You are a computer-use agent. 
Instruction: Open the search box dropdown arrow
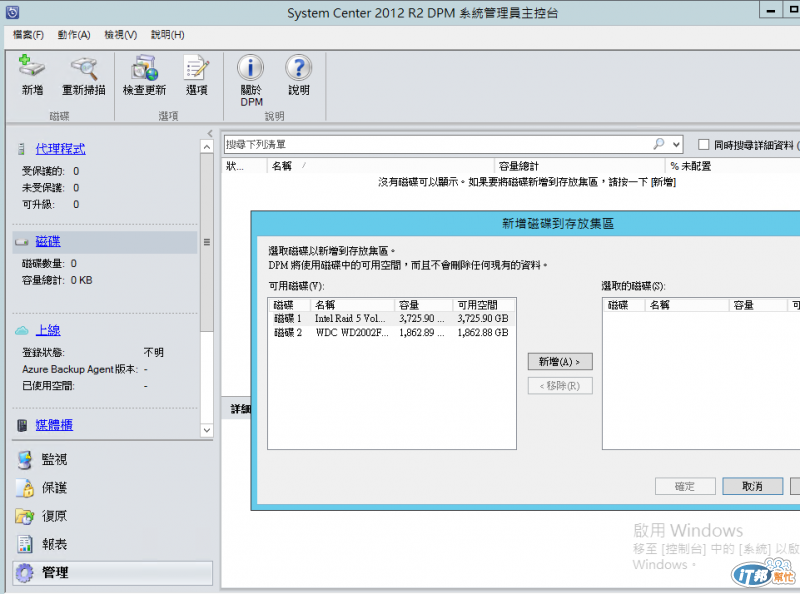(676, 144)
